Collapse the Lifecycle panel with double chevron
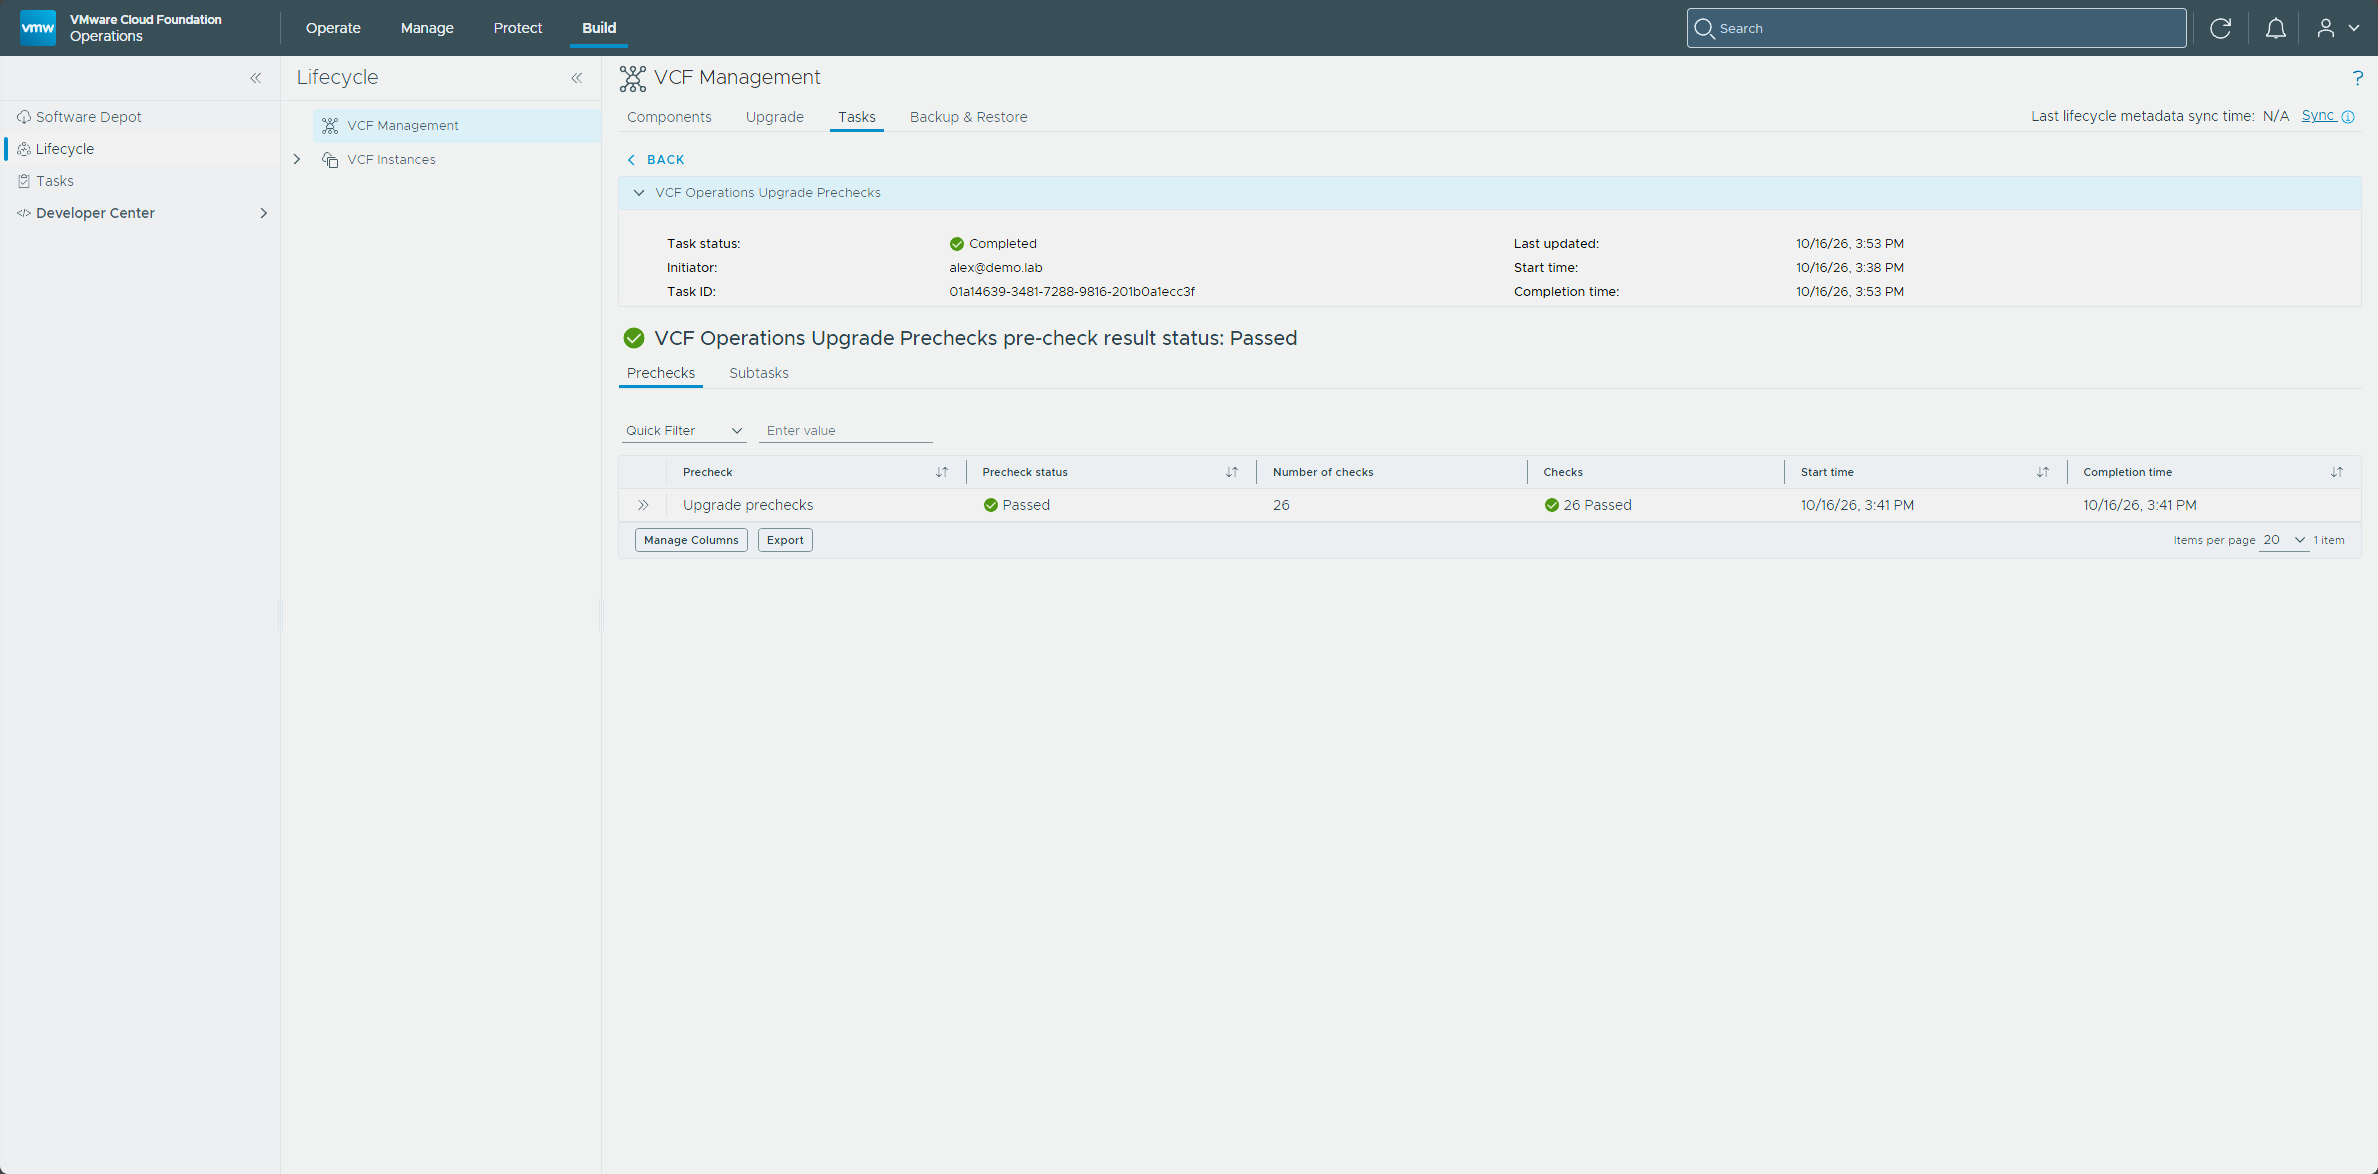Image resolution: width=2378 pixels, height=1174 pixels. click(577, 78)
